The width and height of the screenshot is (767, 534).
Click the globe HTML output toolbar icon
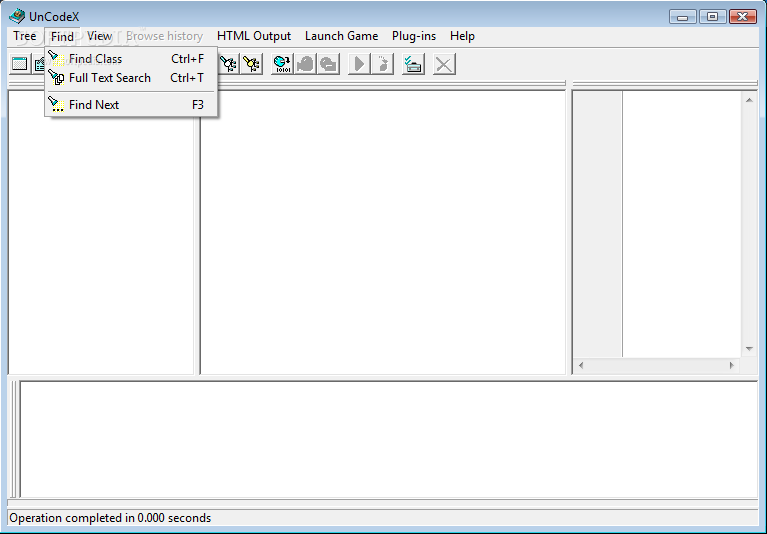pyautogui.click(x=282, y=64)
